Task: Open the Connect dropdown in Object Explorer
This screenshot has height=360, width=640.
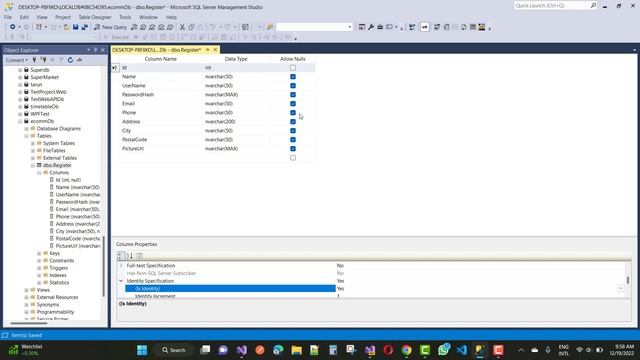Action: [17, 60]
